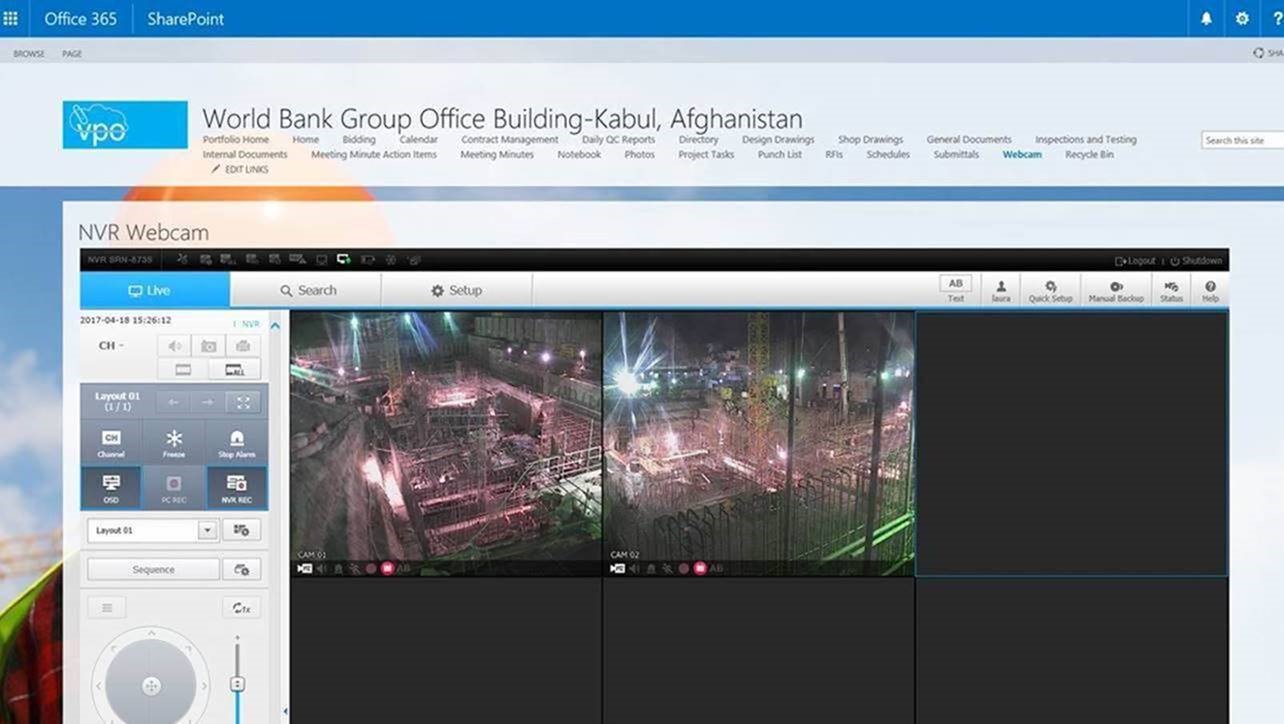Screen dimensions: 1284x724
Task: Switch to the Search tab
Action: tap(307, 290)
